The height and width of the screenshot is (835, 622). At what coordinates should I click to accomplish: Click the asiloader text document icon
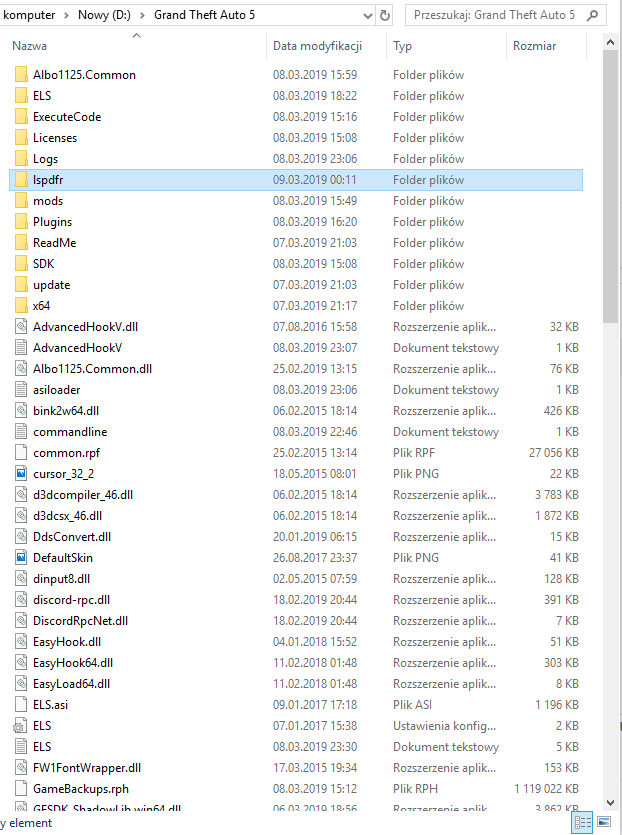click(x=21, y=390)
